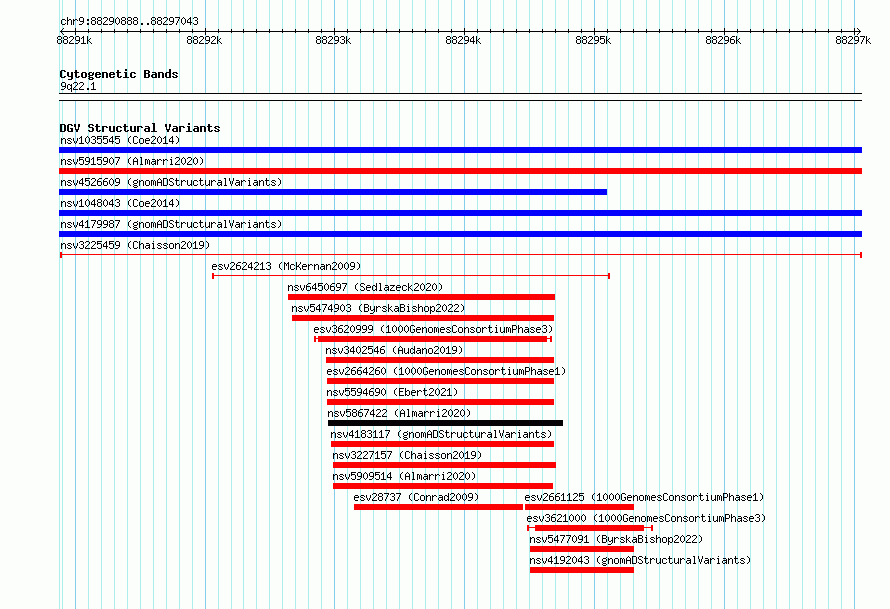The height and width of the screenshot is (609, 890).
Task: Click the red bar under nsv3227157
Action: coord(444,465)
